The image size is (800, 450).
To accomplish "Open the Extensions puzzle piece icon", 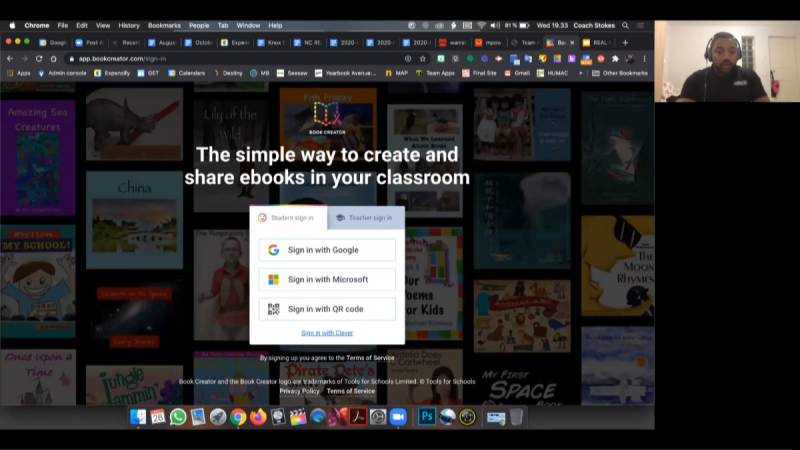I will [615, 59].
